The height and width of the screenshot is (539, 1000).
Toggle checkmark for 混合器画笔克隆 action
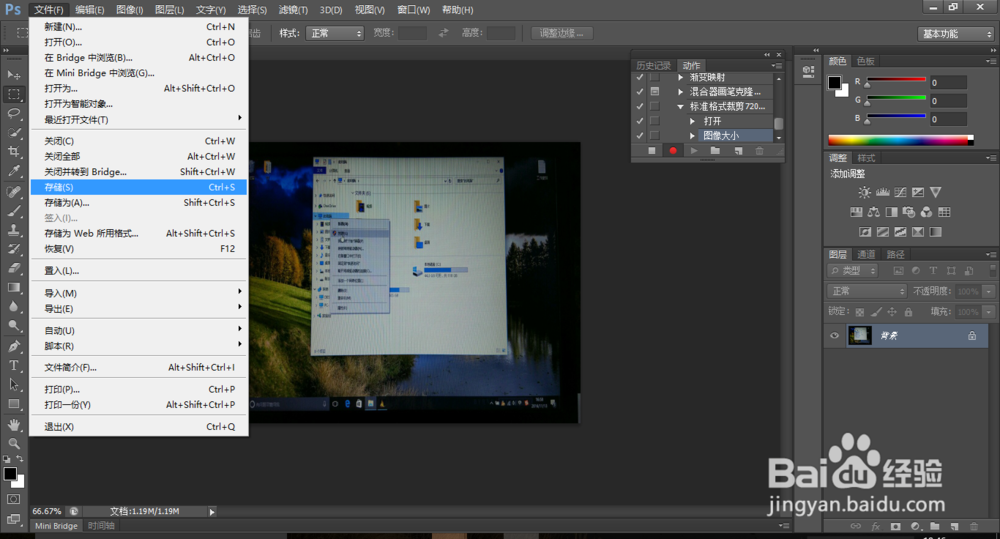(640, 92)
